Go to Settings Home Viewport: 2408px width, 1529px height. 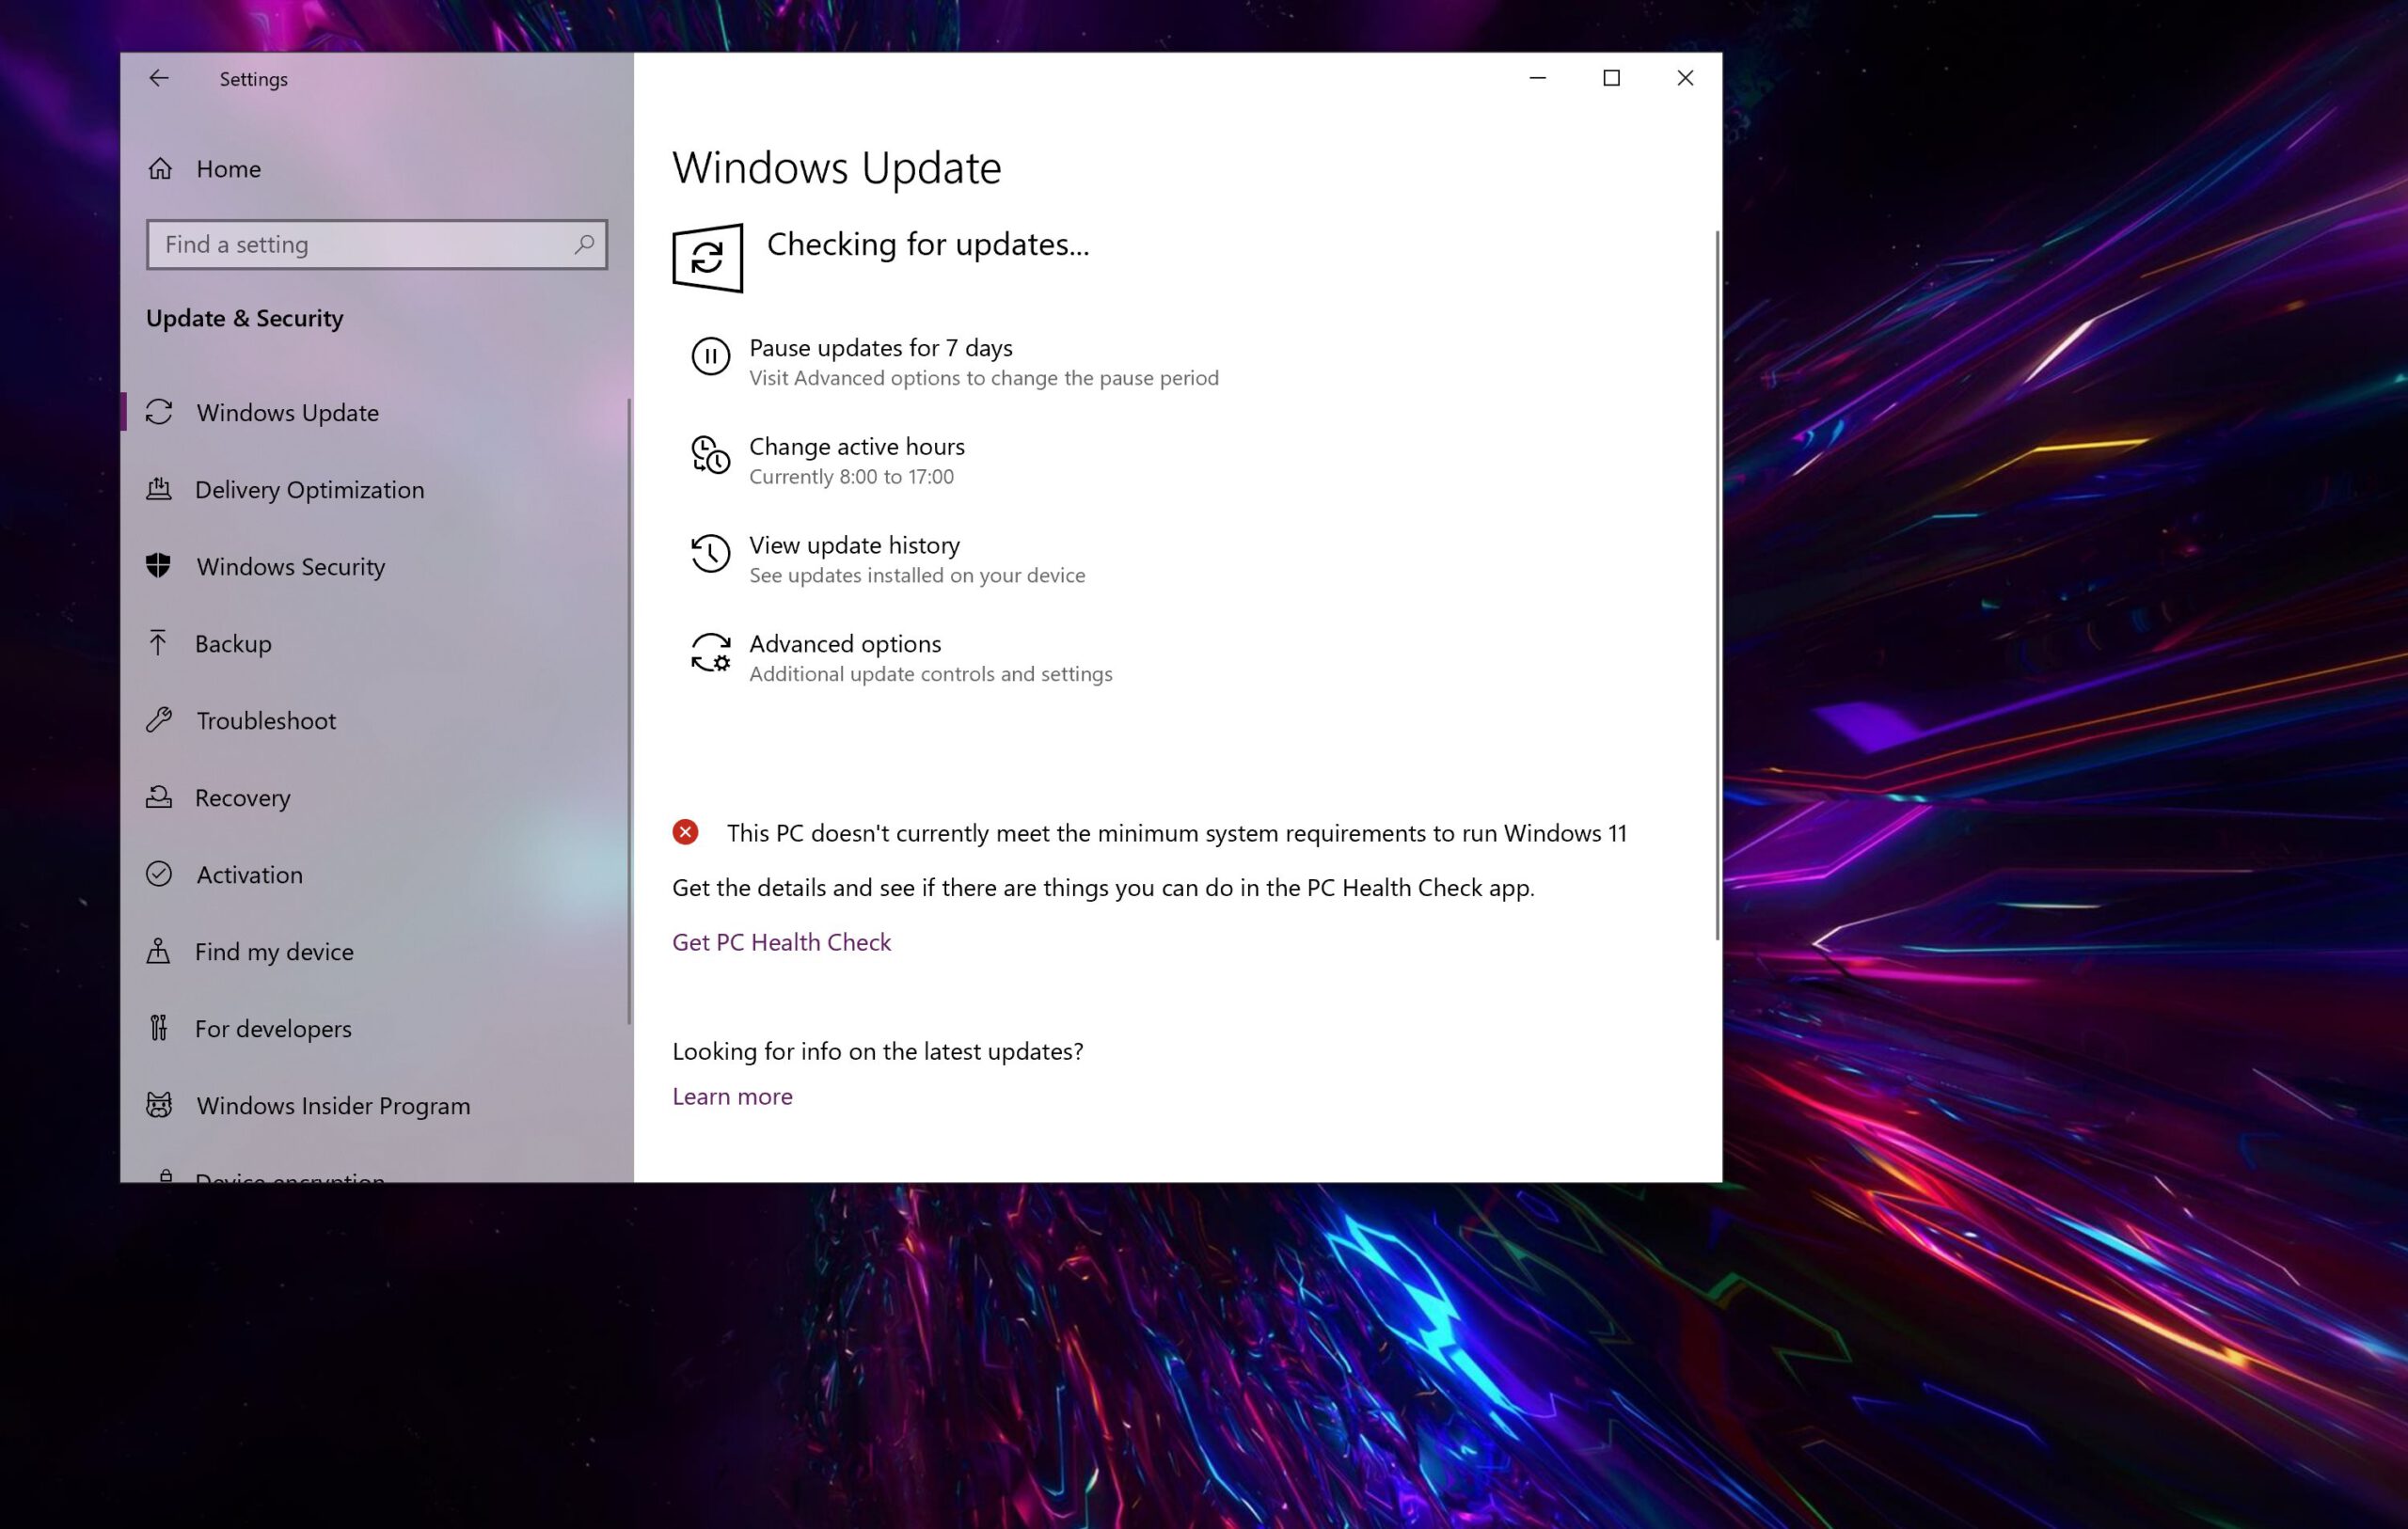click(x=376, y=169)
